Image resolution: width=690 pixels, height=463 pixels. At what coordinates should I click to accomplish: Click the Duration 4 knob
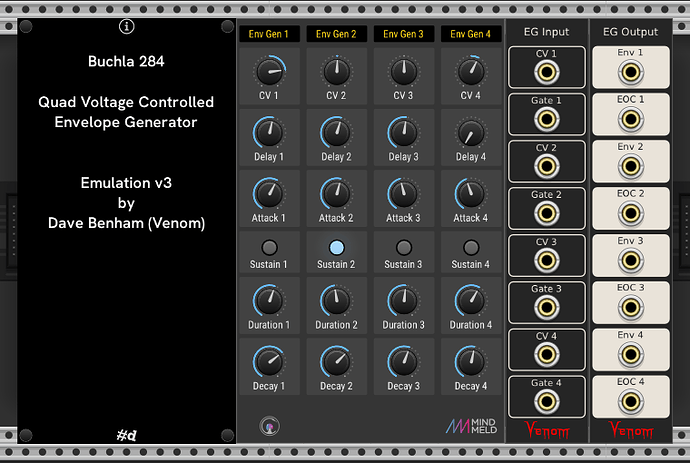tap(471, 301)
